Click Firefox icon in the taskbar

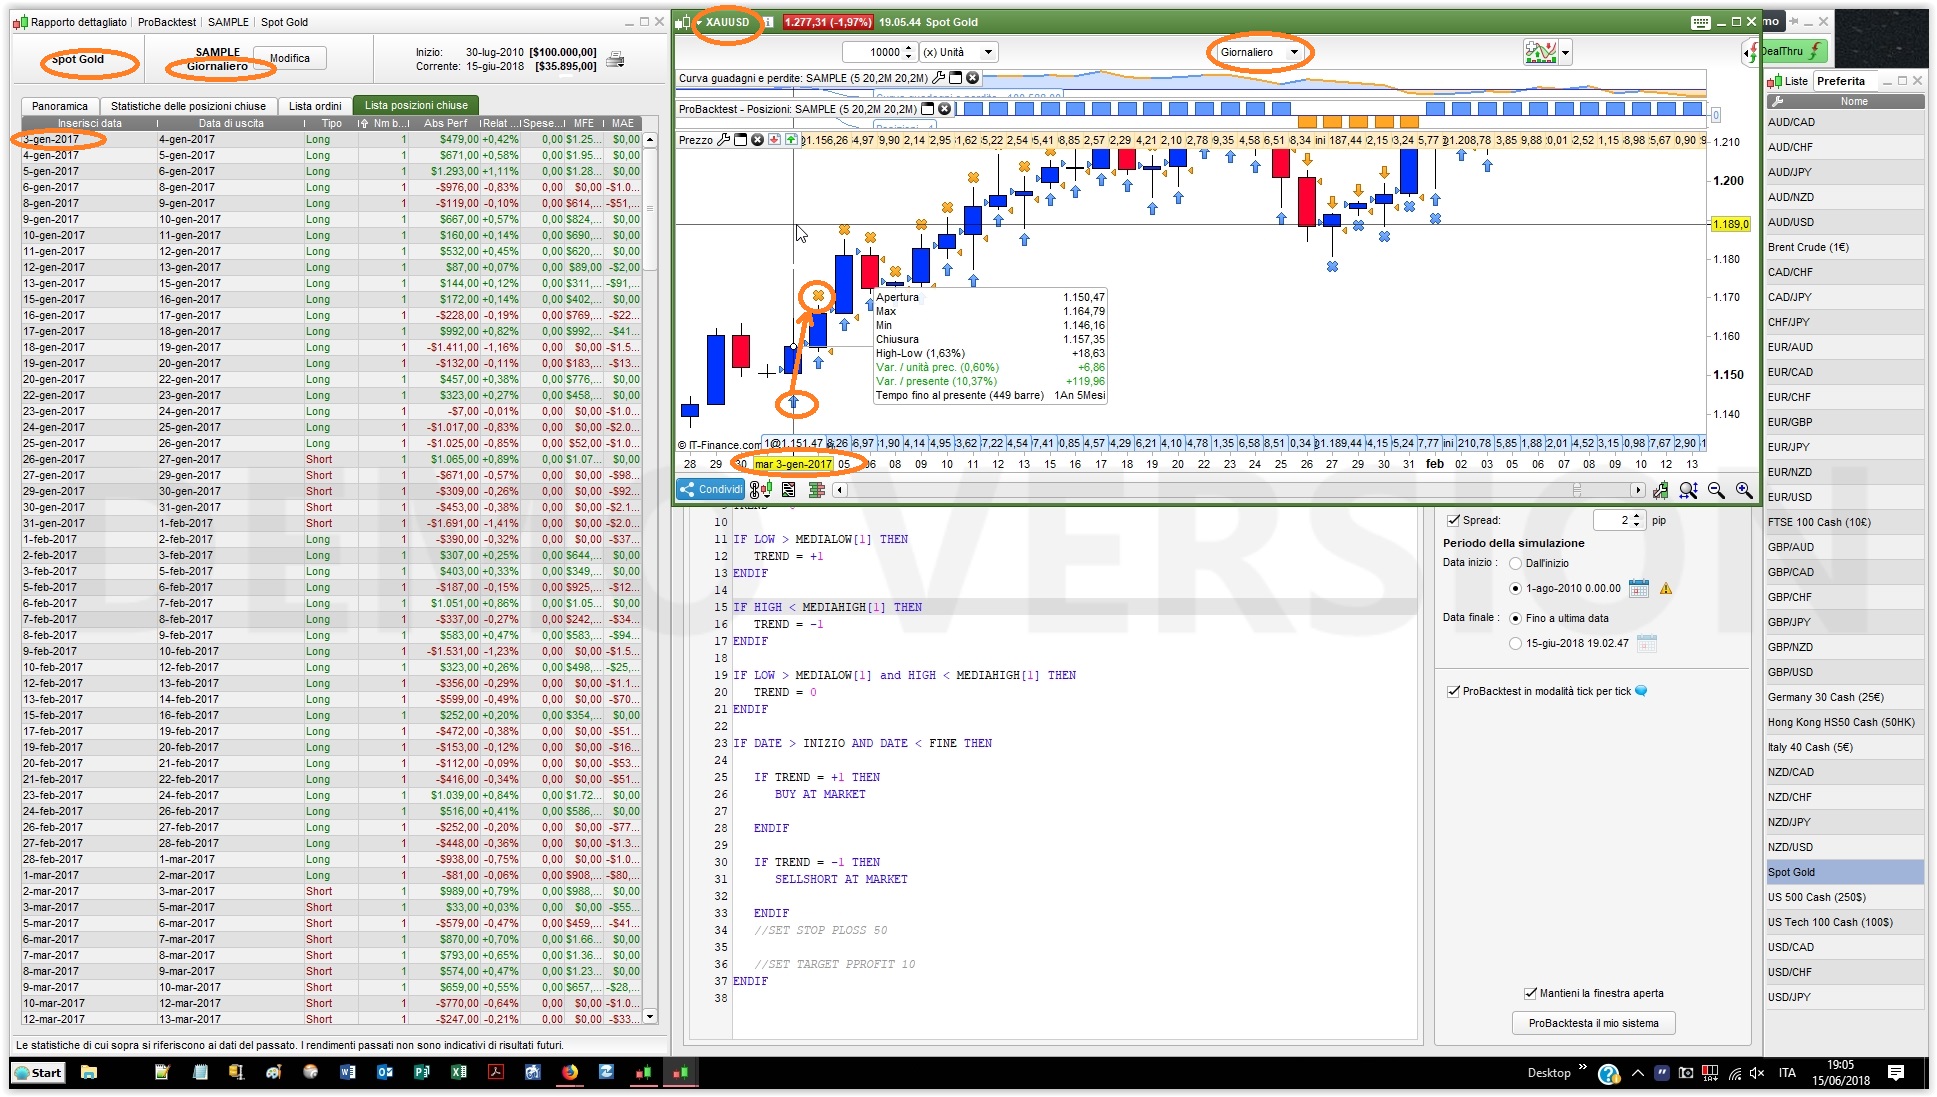[570, 1072]
